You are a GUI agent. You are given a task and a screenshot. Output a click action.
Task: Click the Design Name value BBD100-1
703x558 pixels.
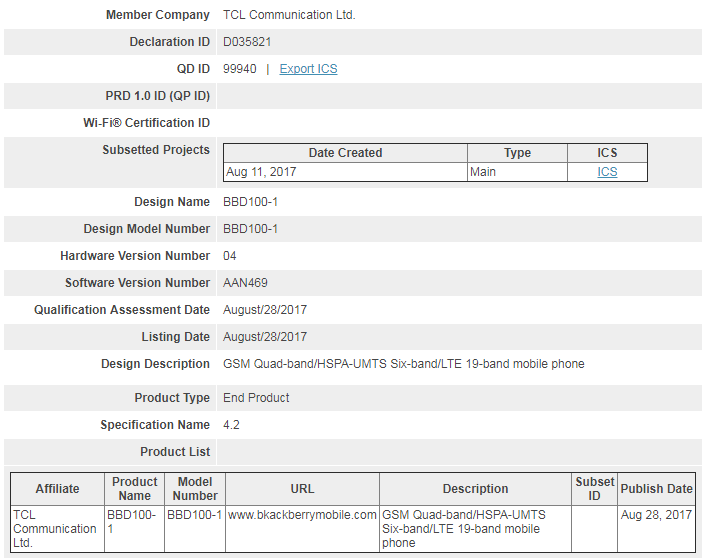251,202
